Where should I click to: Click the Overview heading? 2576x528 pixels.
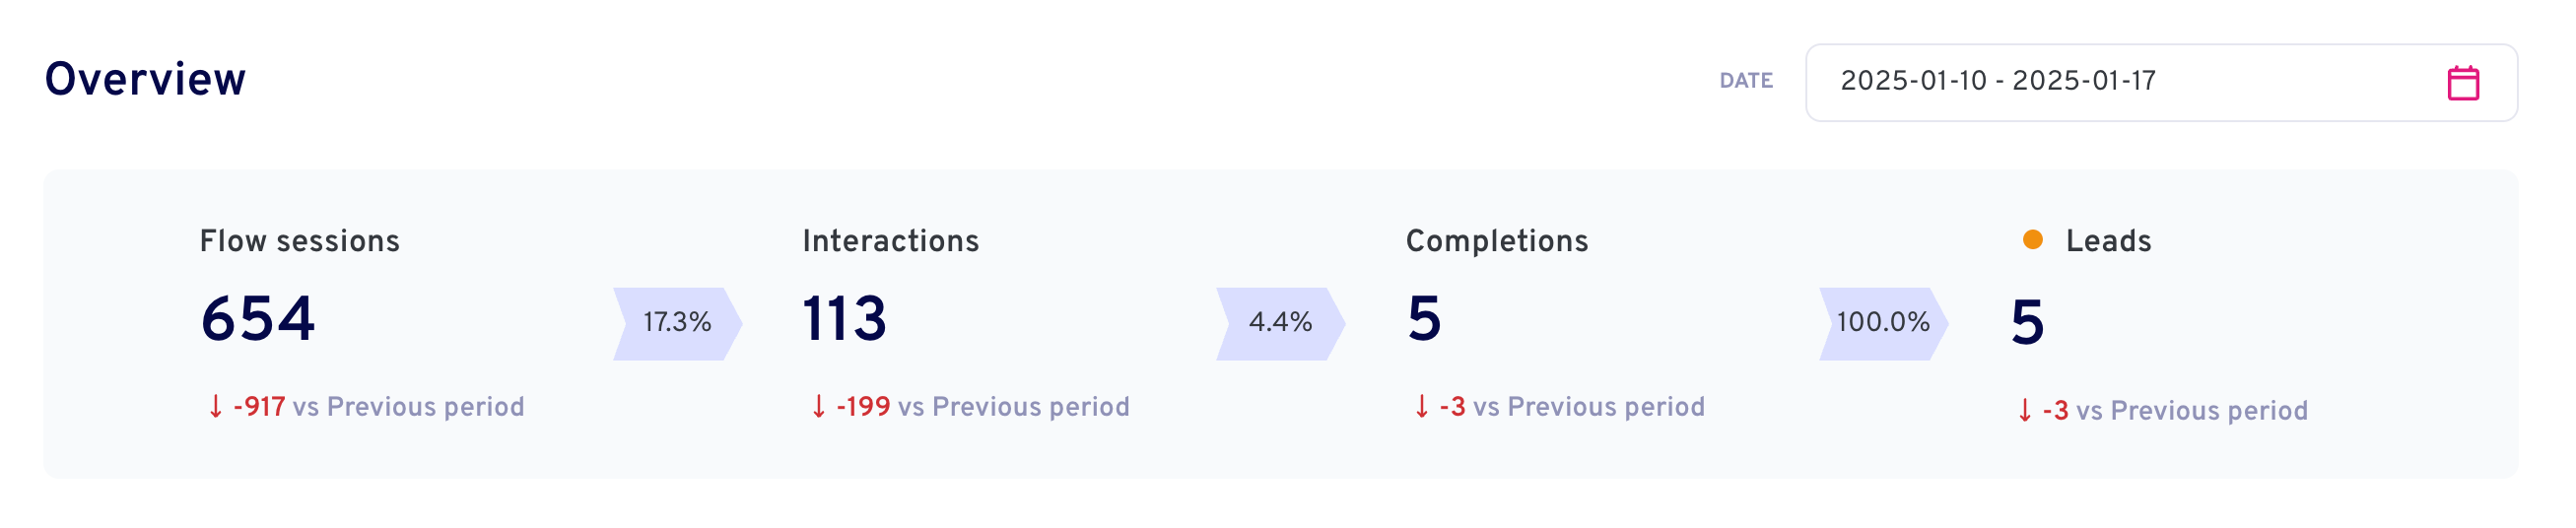click(145, 79)
